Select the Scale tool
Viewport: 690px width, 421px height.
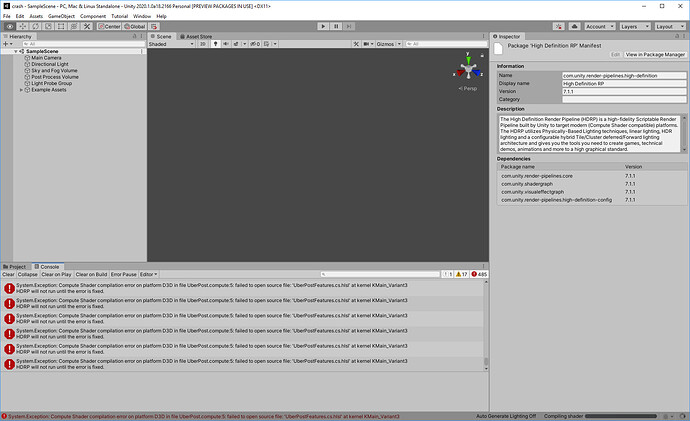point(48,26)
